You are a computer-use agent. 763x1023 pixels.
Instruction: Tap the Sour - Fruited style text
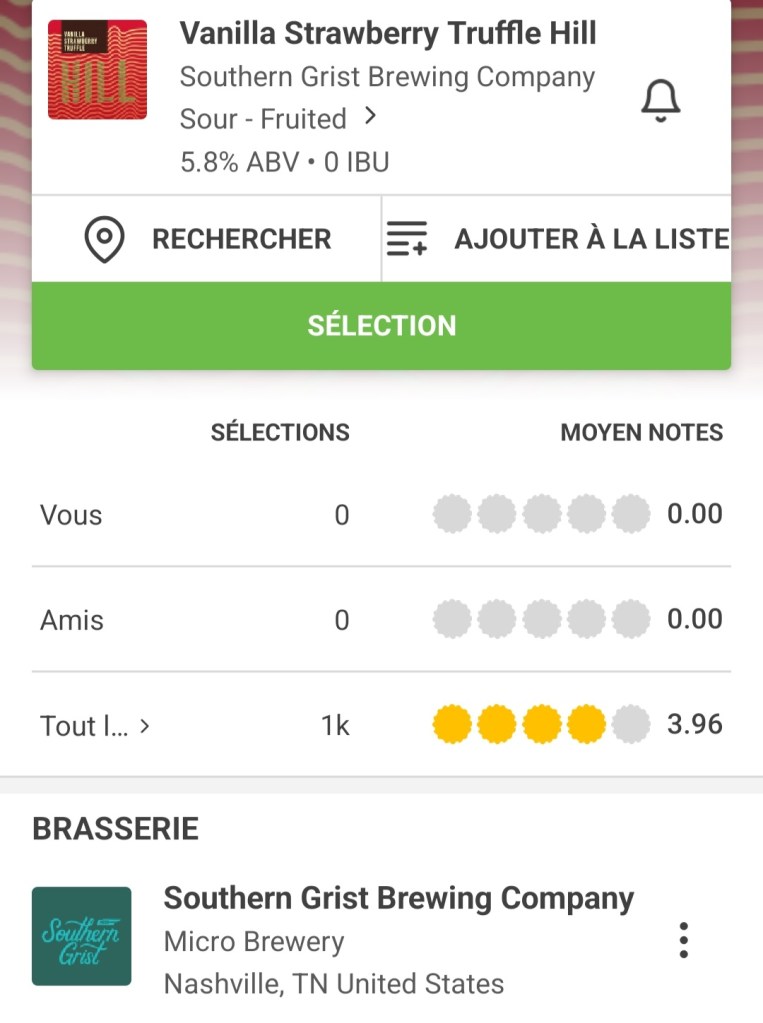263,119
